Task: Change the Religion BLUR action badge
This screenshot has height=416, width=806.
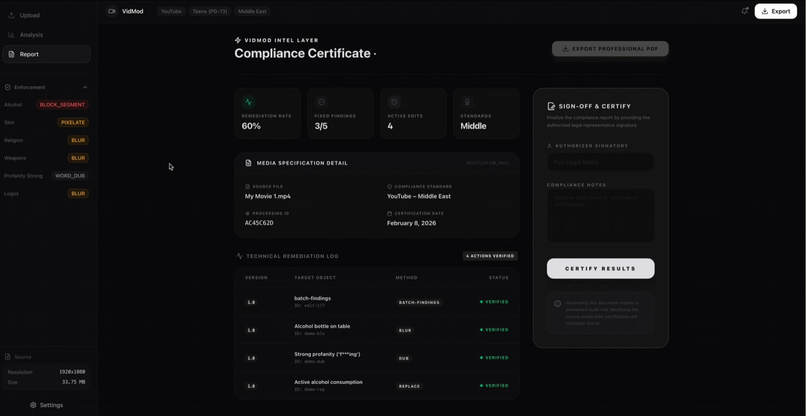Action: (78, 140)
